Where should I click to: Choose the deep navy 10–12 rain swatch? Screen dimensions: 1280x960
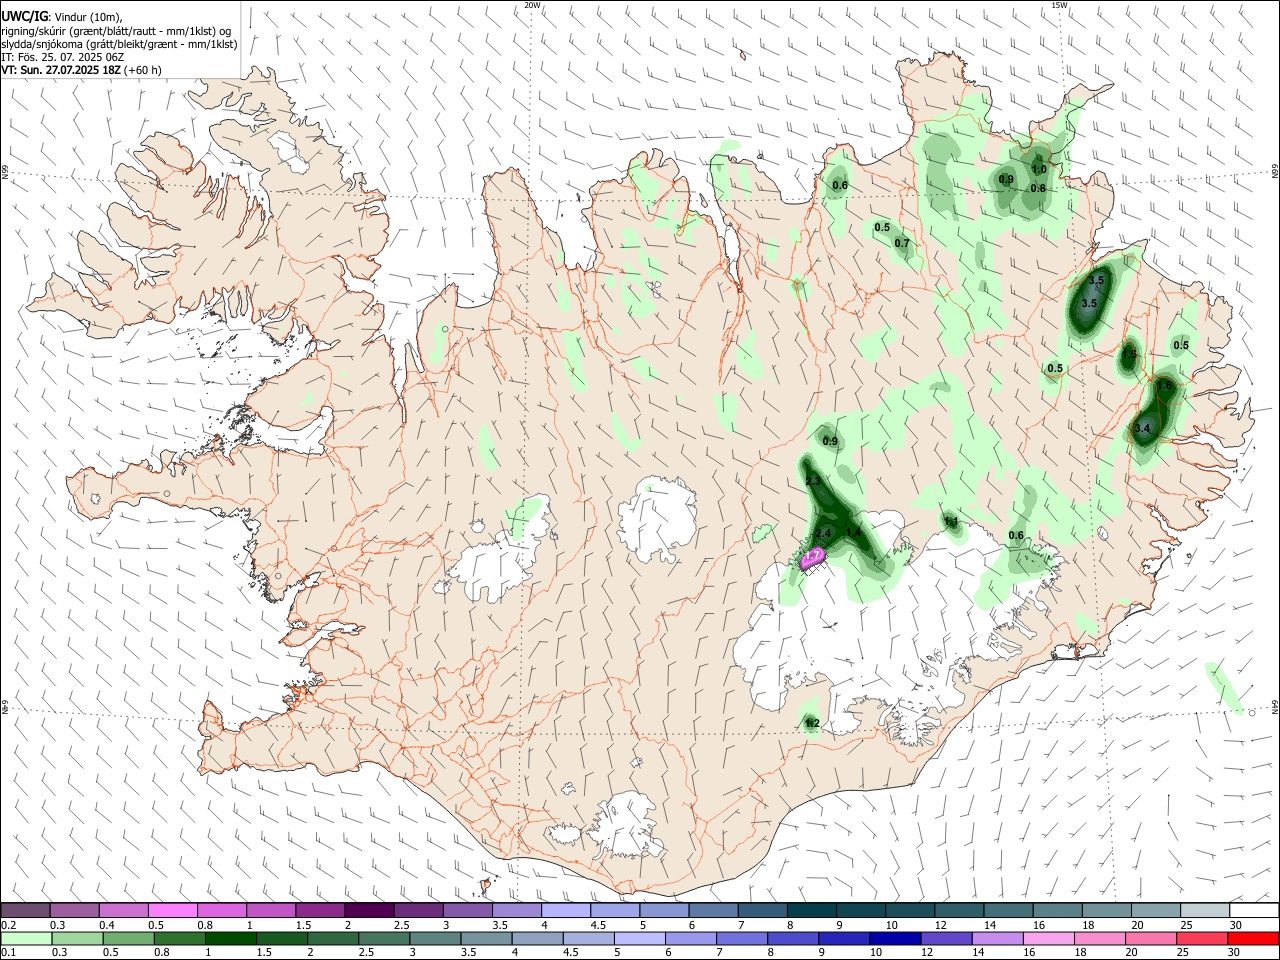pos(895,938)
